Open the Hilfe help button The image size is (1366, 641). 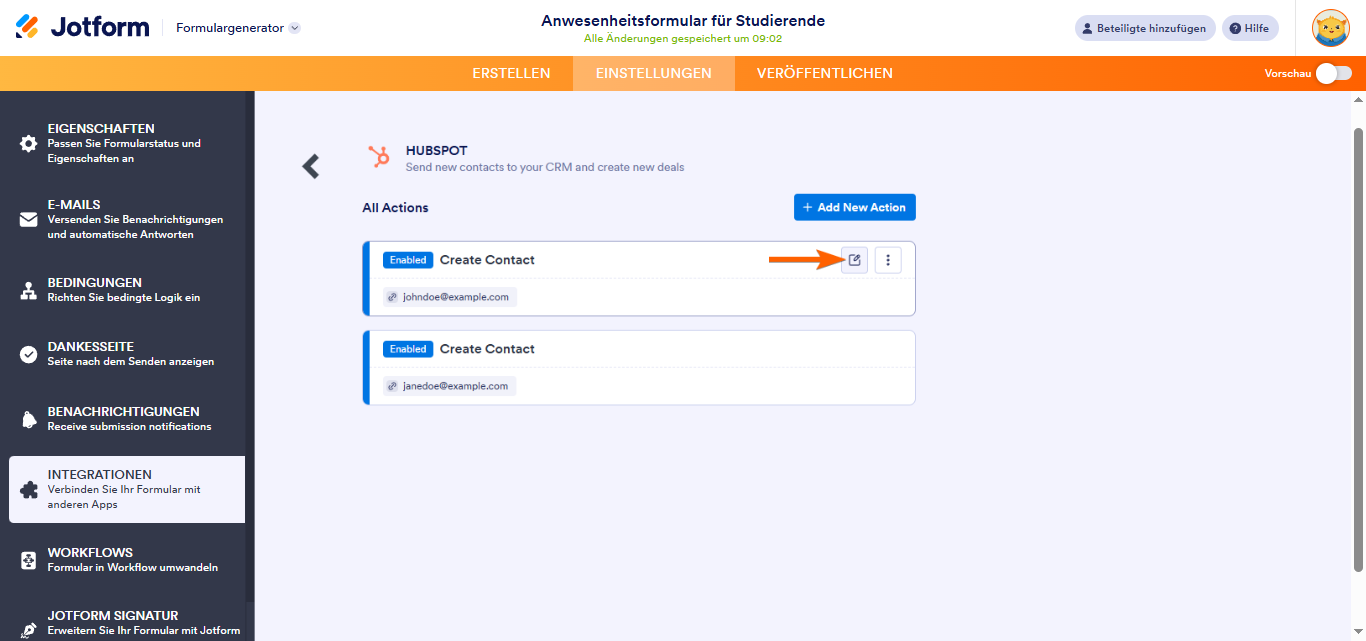point(1250,28)
